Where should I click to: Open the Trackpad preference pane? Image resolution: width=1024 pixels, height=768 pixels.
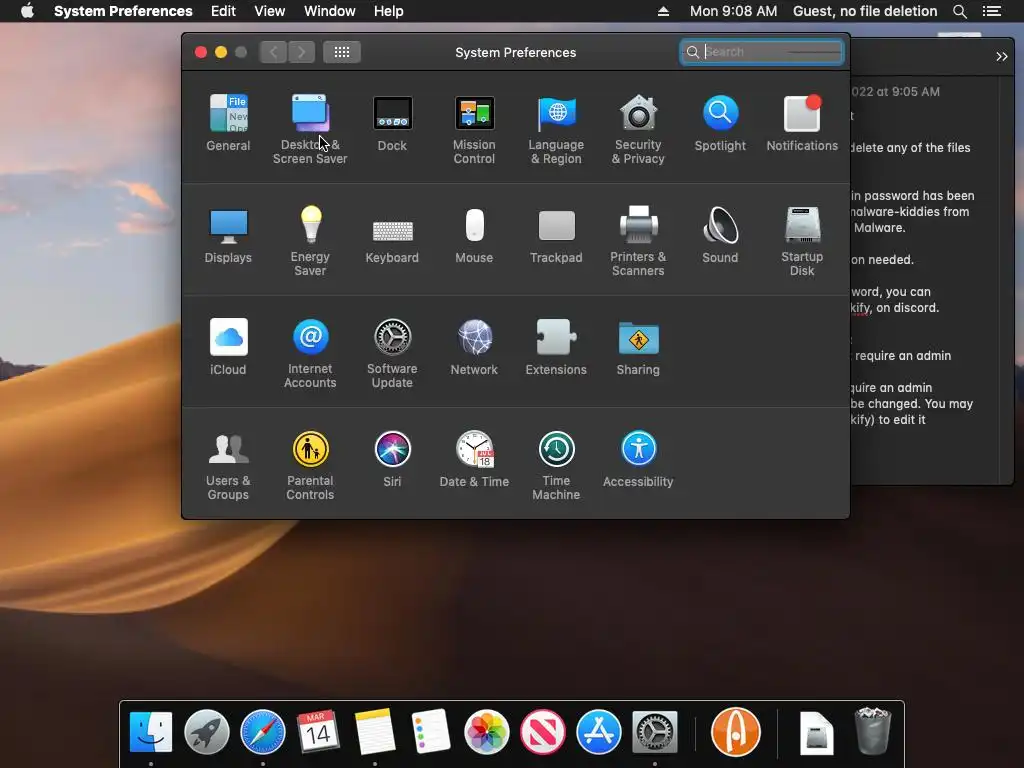(556, 235)
